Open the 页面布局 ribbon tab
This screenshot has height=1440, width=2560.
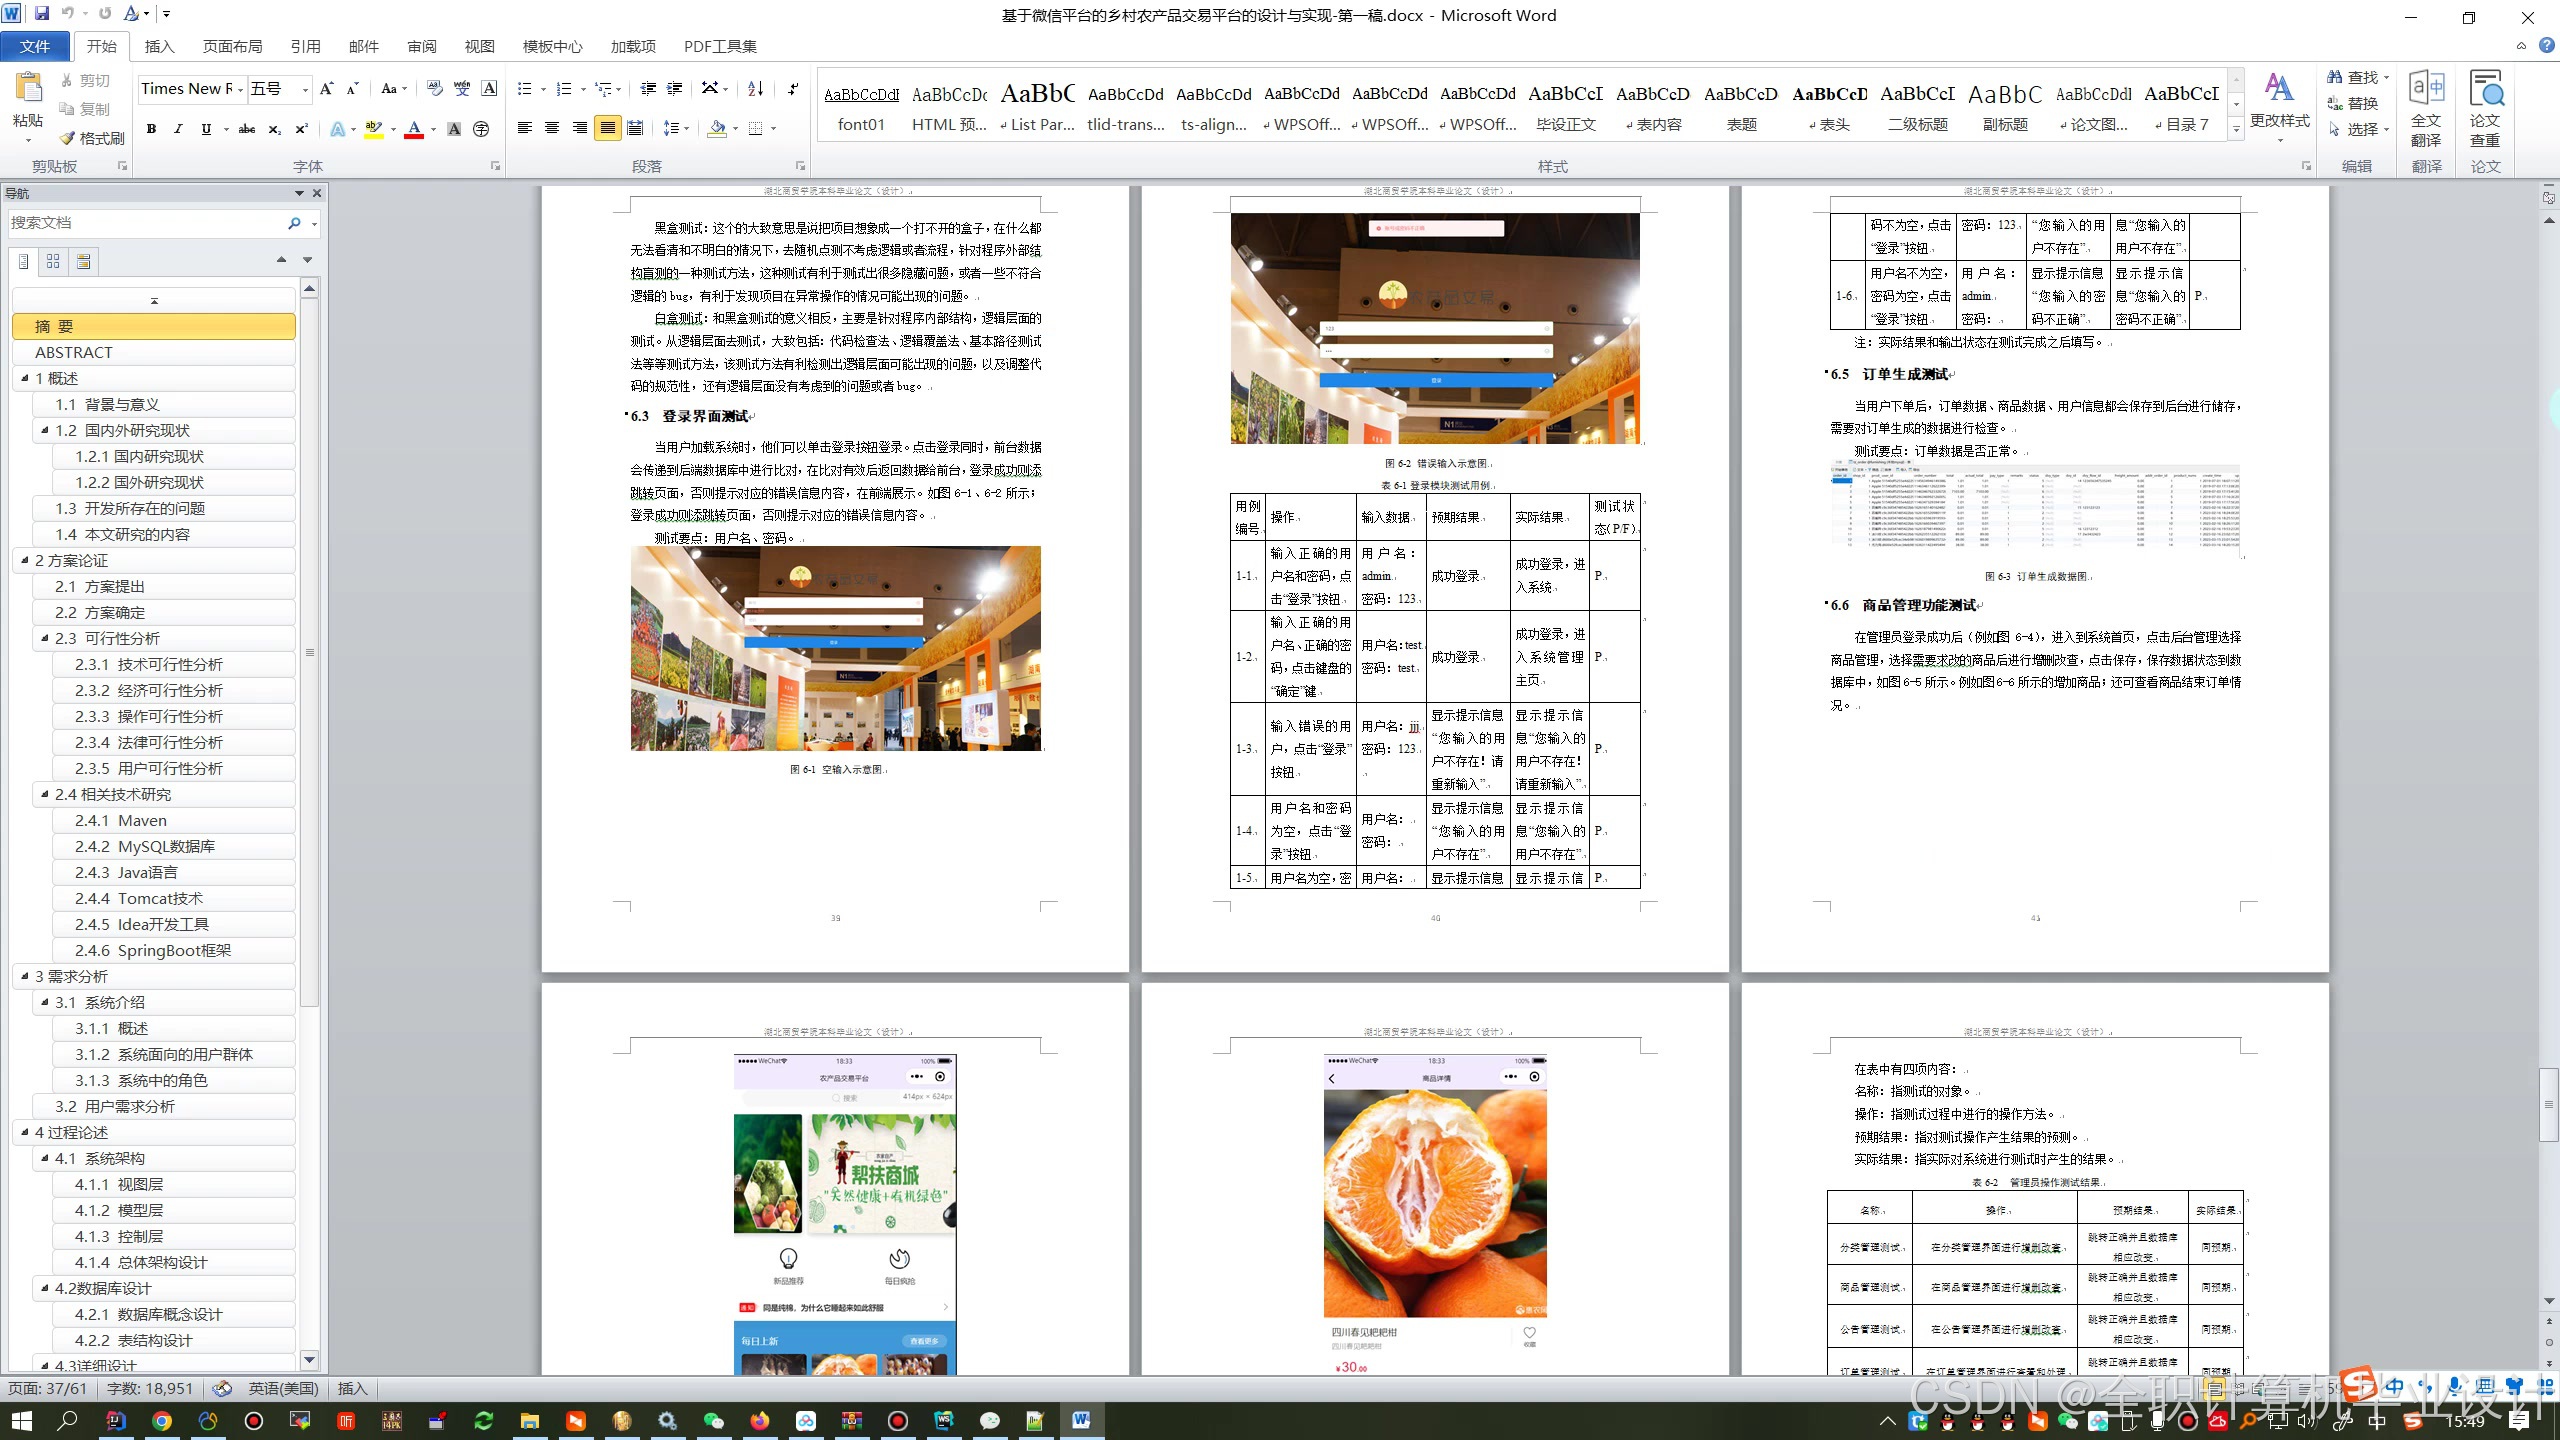click(232, 46)
